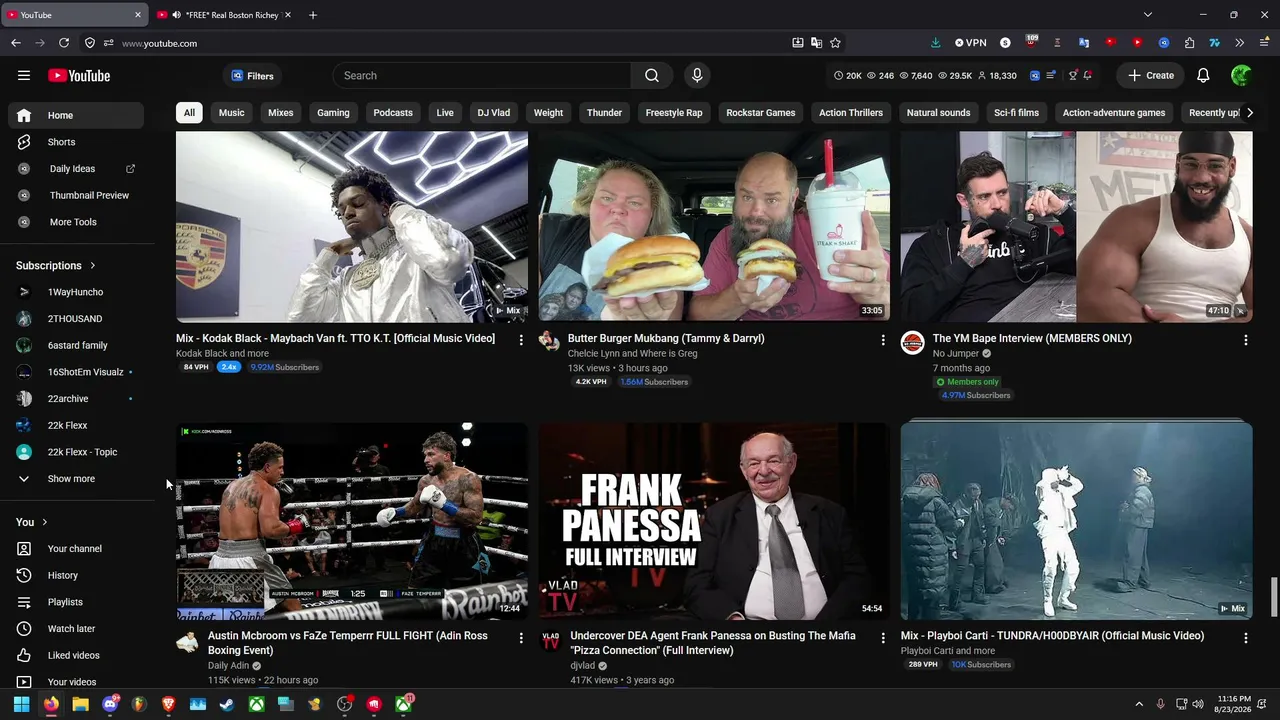
Task: Open the Windows Start menu
Action: click(21, 704)
